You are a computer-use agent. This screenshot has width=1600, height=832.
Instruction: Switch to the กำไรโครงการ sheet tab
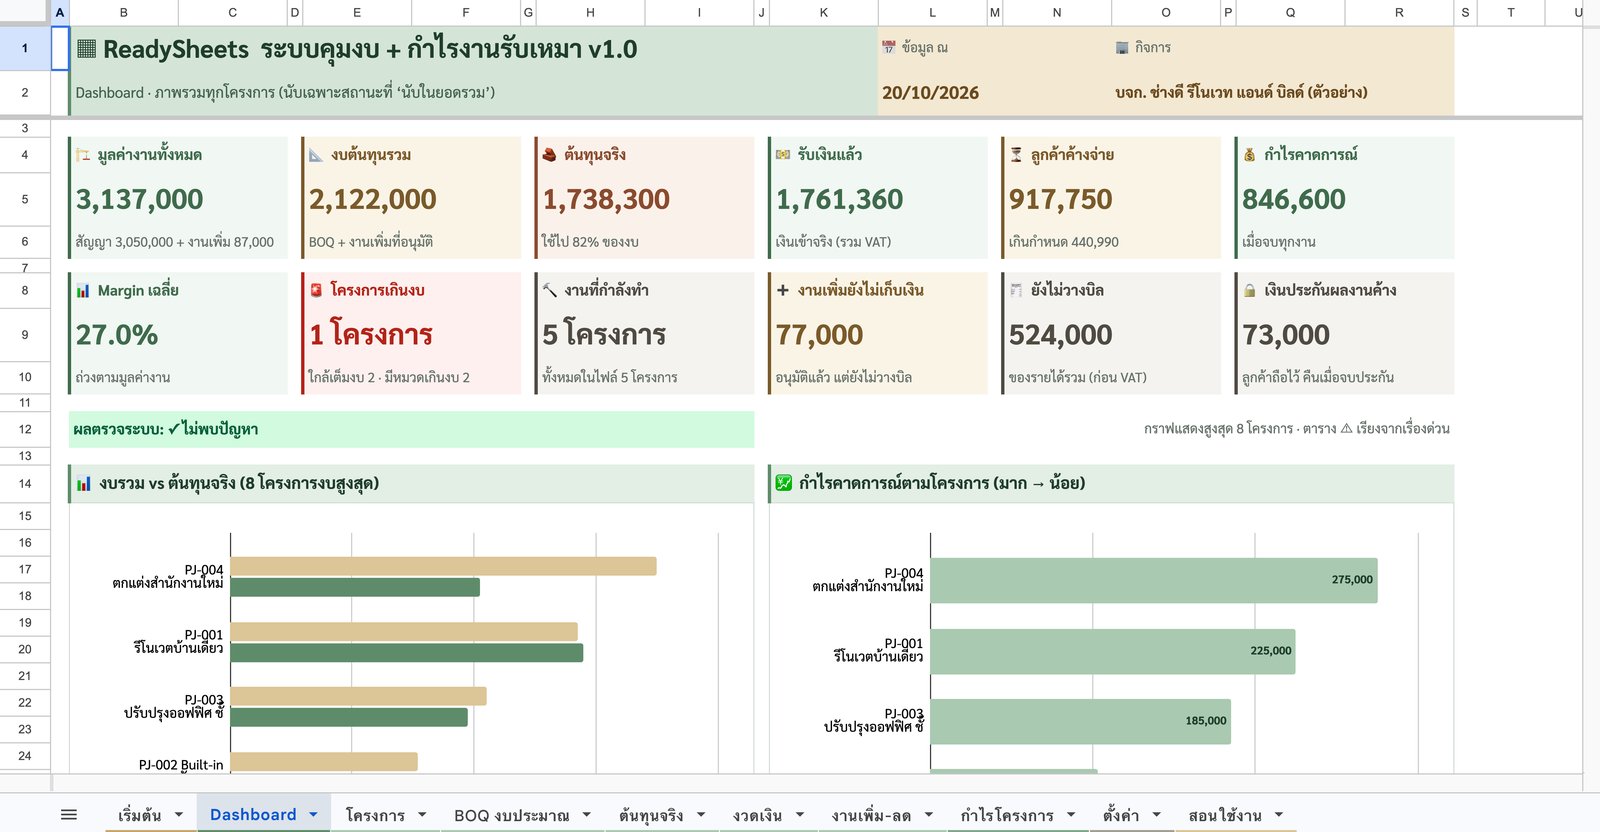tap(1007, 815)
